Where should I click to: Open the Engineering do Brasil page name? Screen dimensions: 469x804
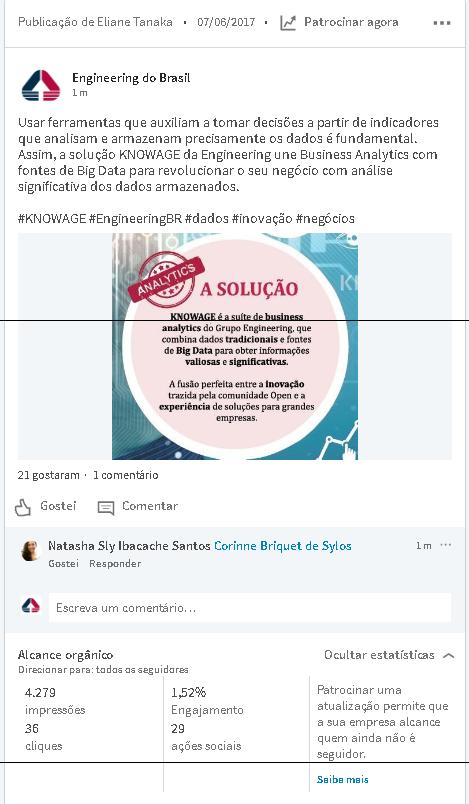pyautogui.click(x=131, y=78)
